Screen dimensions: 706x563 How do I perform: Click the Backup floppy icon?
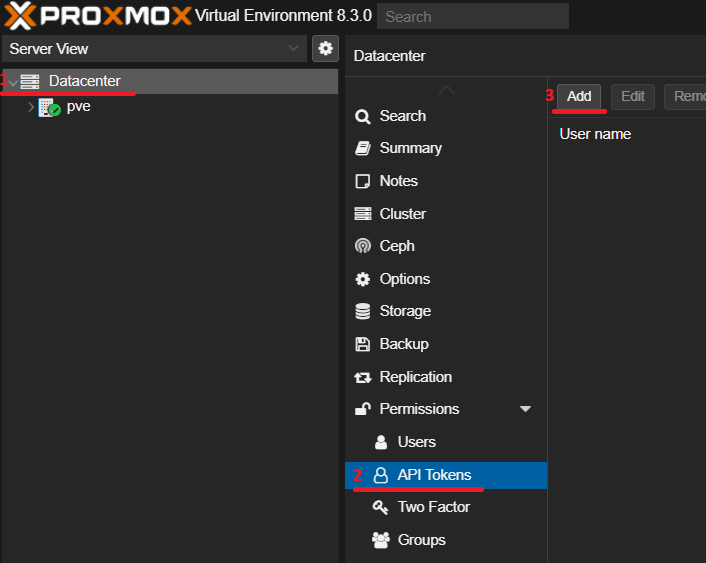362,344
